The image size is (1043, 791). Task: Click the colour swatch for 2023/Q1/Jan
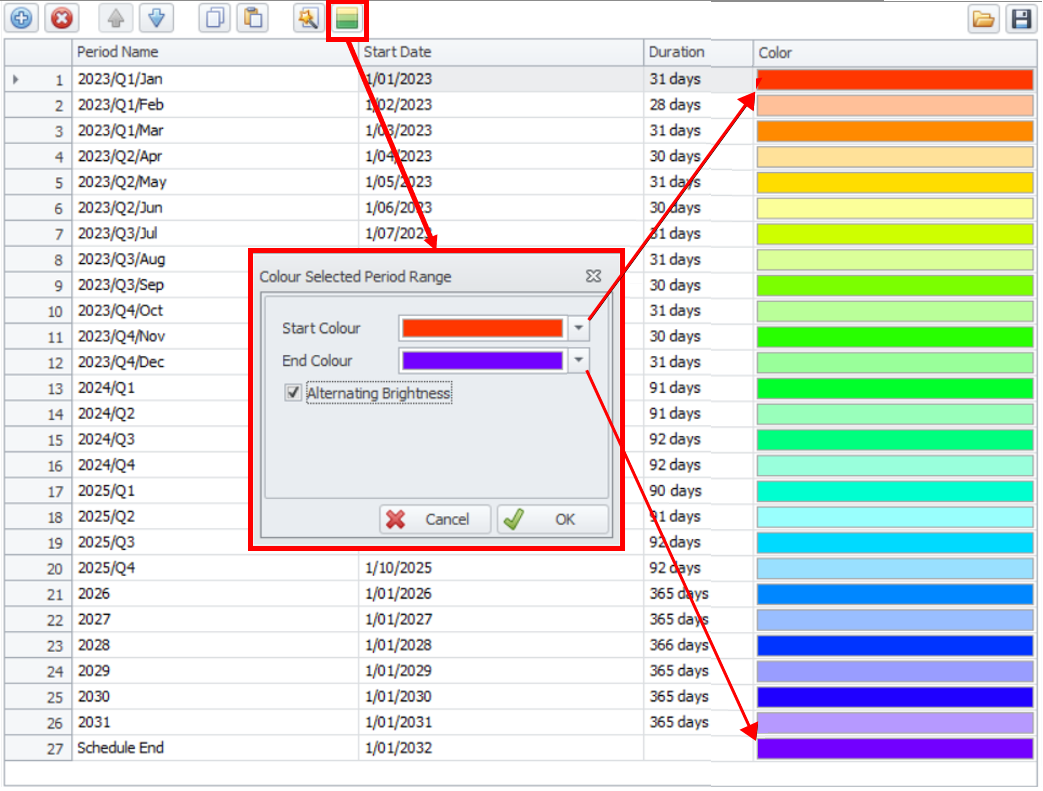[894, 79]
